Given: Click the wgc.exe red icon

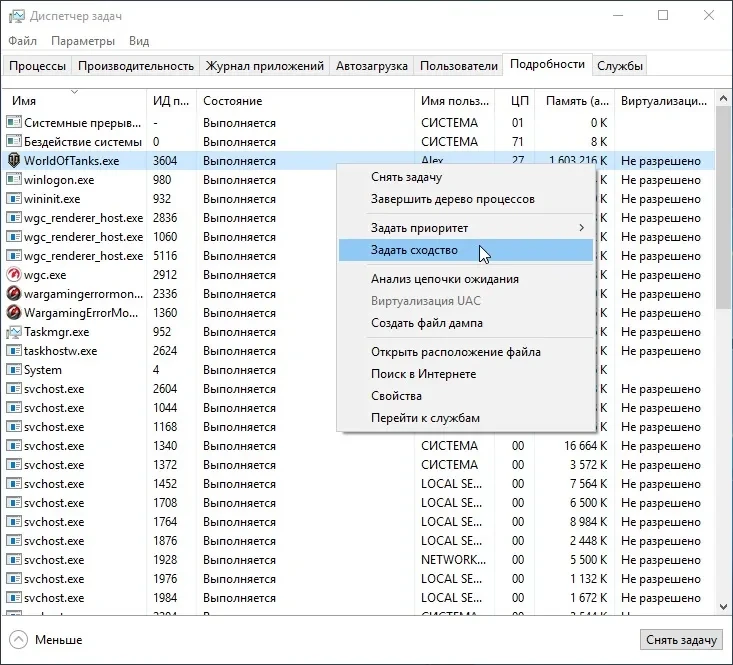Looking at the screenshot, I should pyautogui.click(x=14, y=275).
